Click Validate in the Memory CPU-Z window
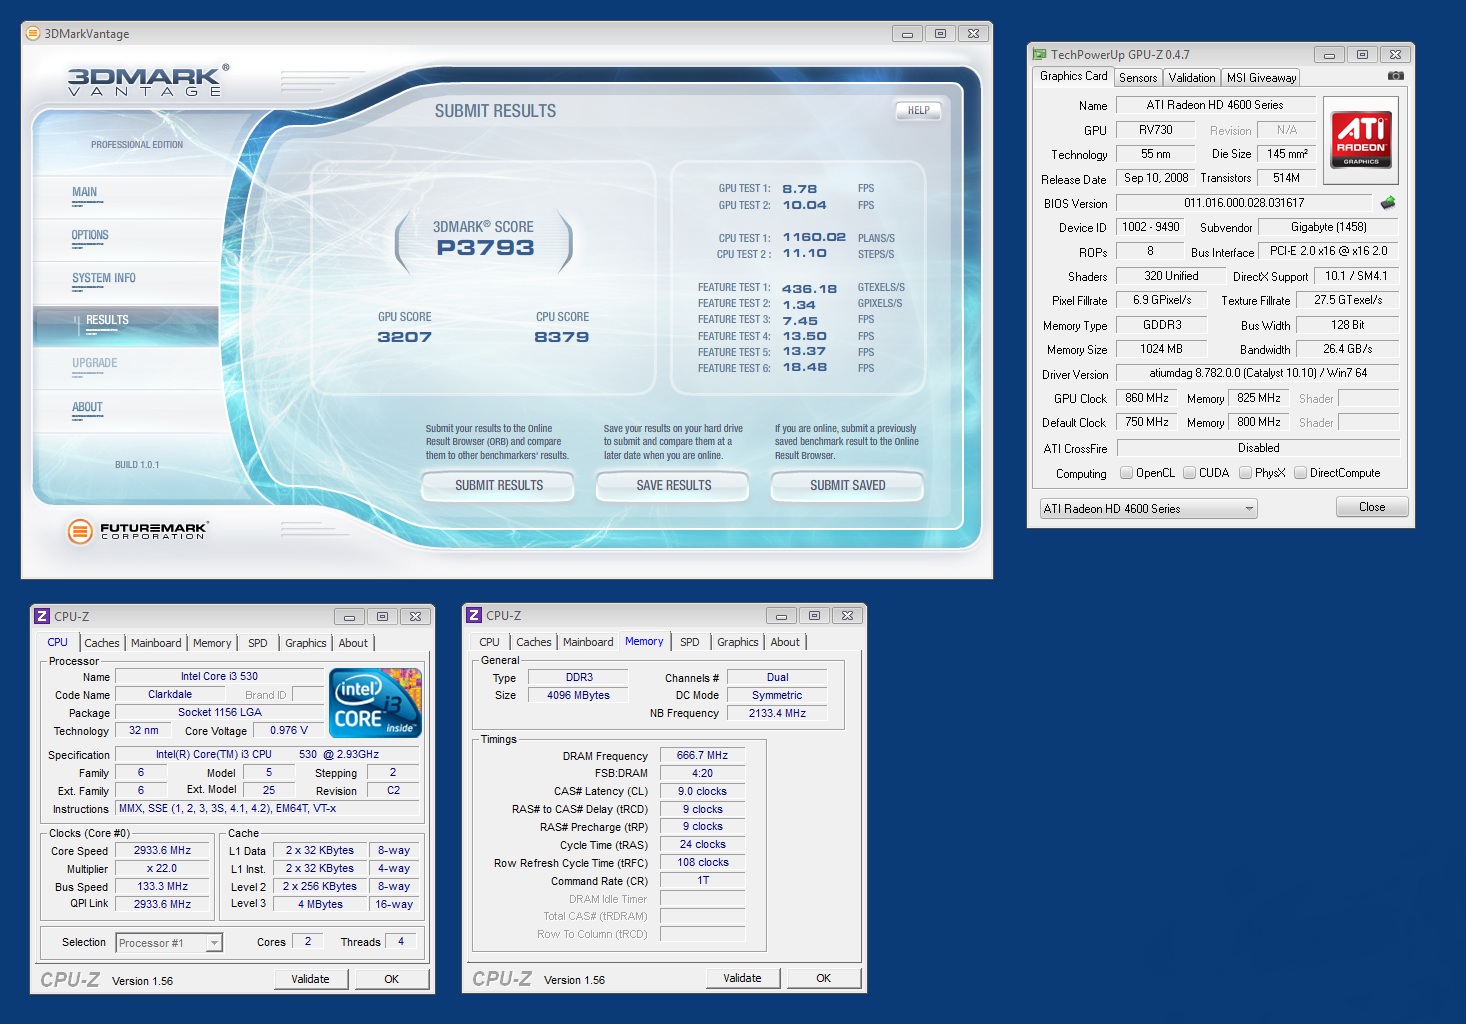Image resolution: width=1466 pixels, height=1024 pixels. [x=742, y=978]
